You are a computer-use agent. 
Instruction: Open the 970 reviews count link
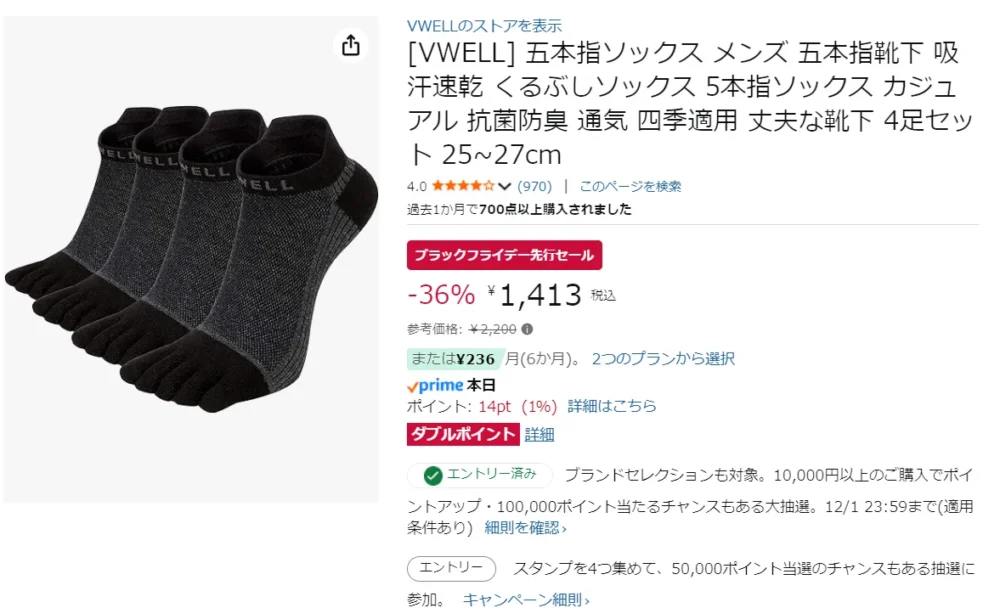point(534,186)
